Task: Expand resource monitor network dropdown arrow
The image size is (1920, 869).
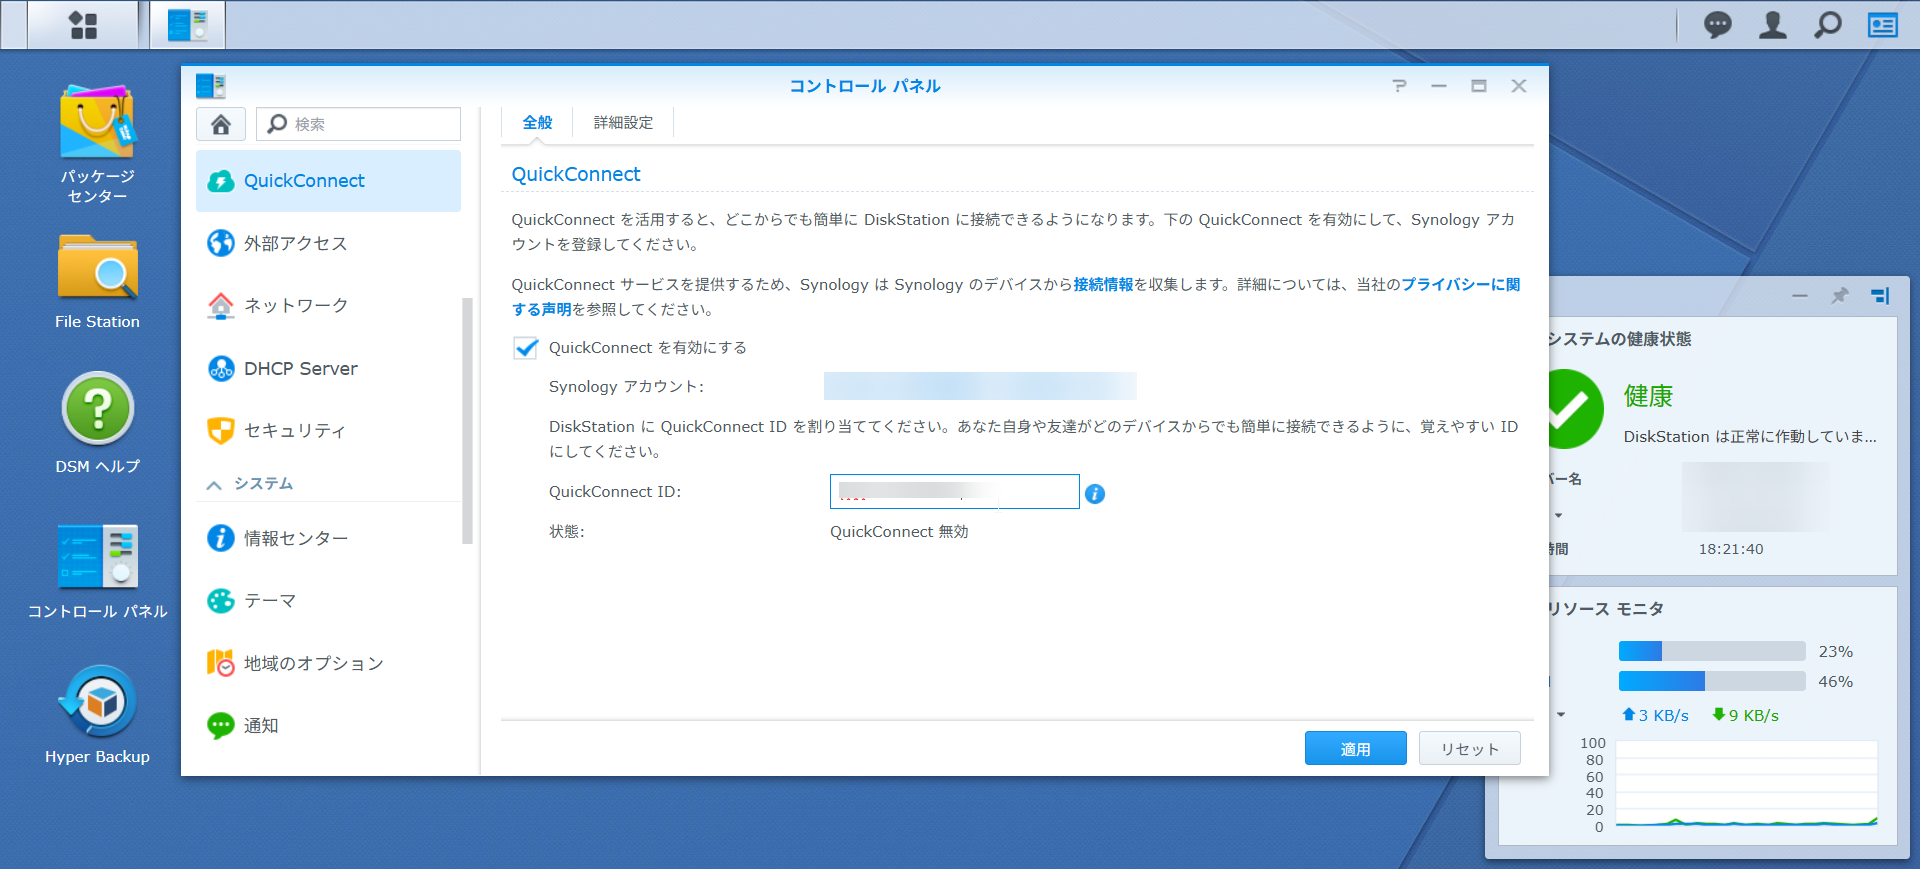Action: [1561, 715]
